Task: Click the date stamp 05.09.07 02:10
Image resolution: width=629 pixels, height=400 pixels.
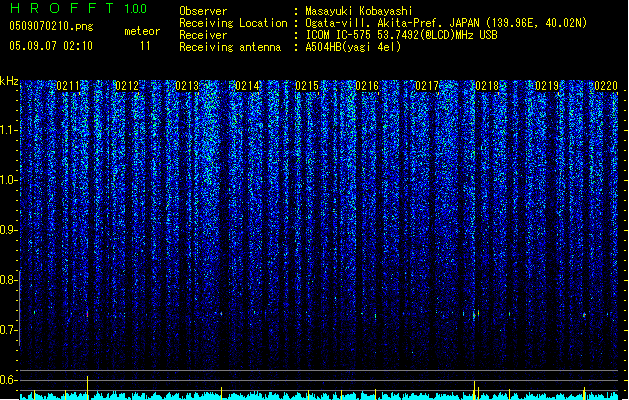Action: pos(51,46)
